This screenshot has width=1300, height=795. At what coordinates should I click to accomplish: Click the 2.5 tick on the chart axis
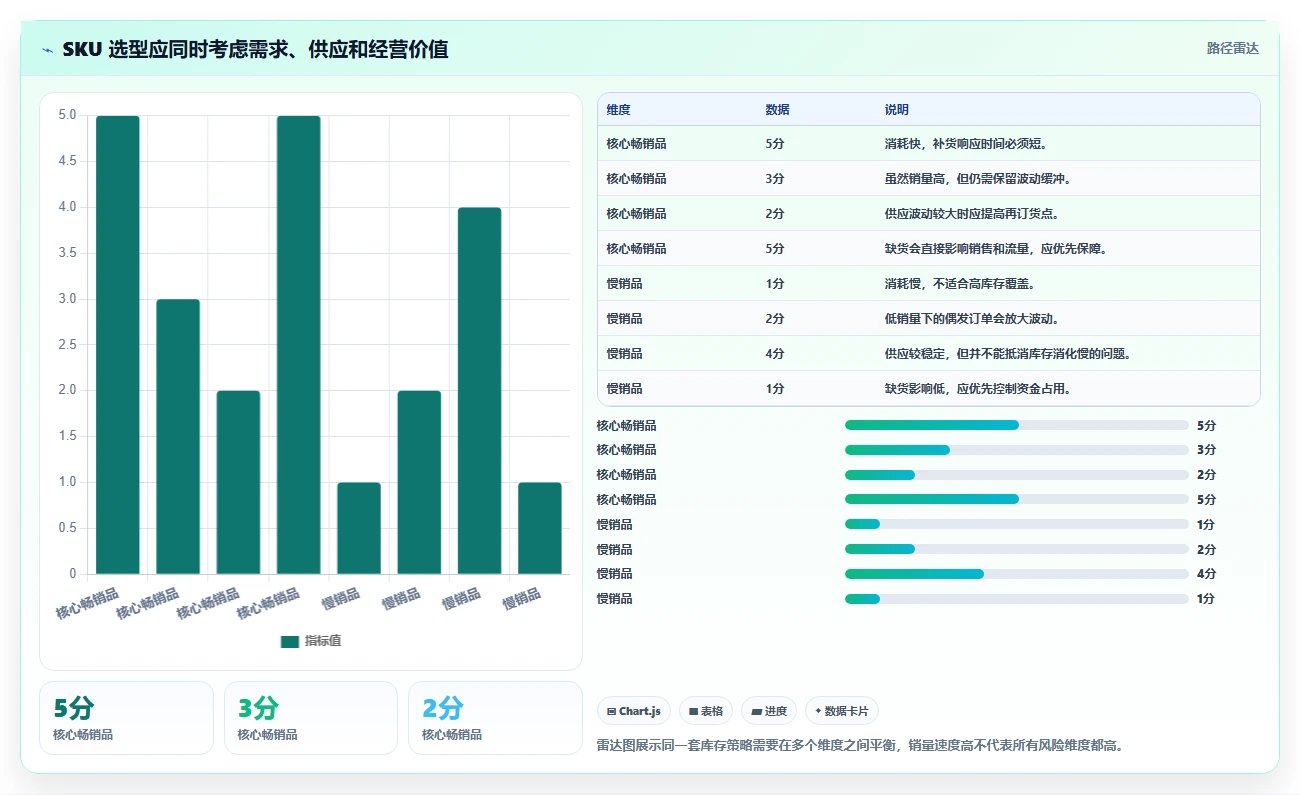[67, 344]
